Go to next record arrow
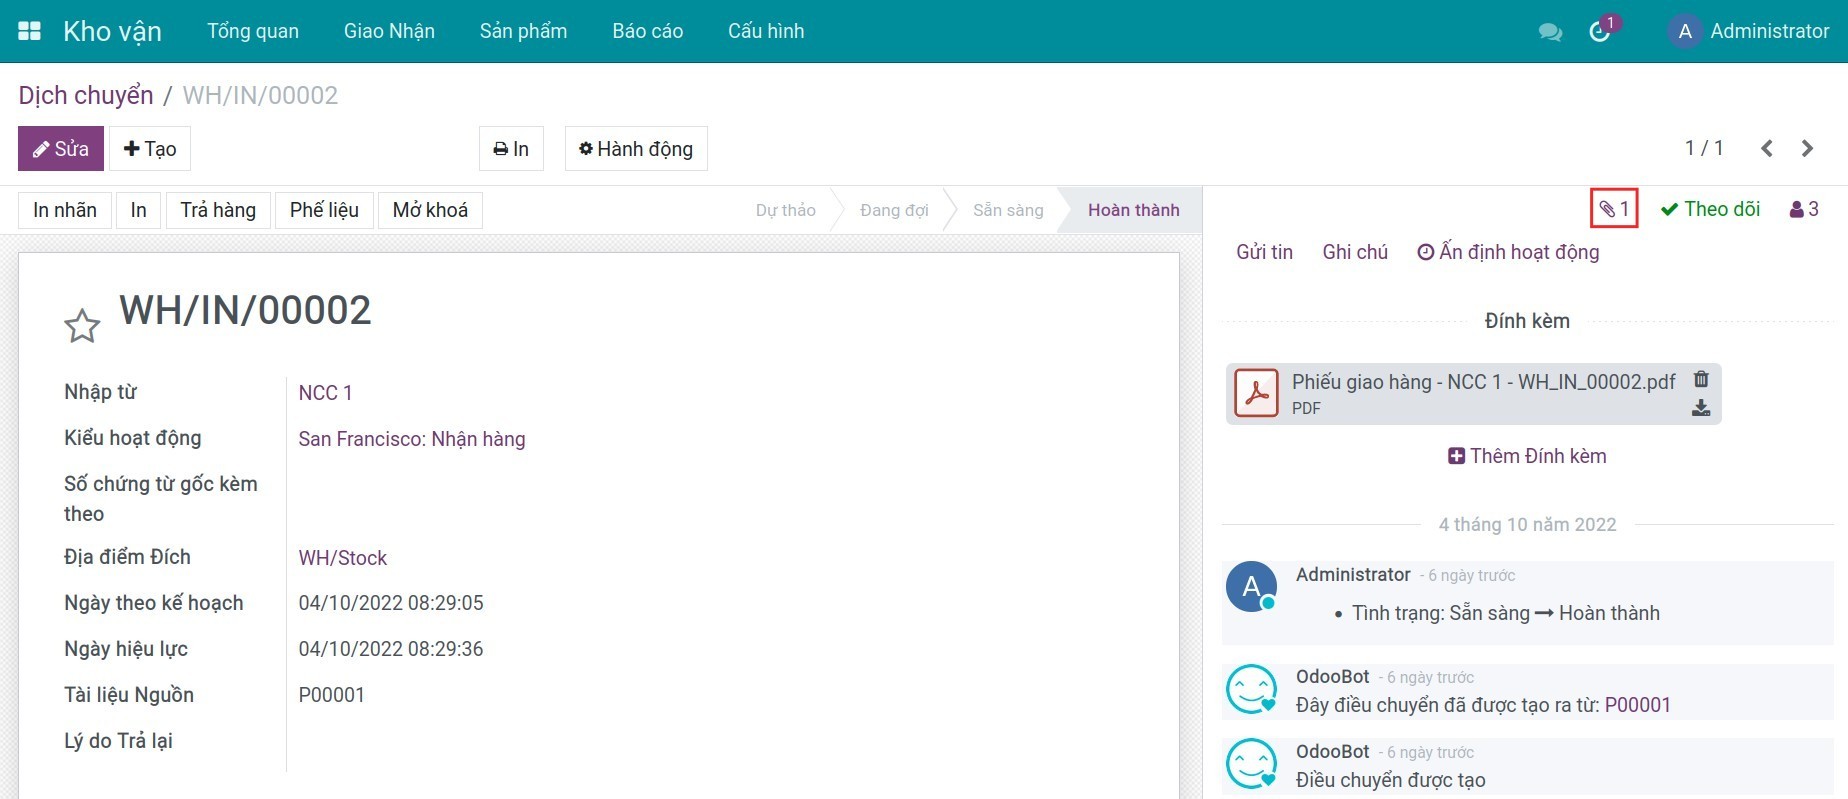 [1807, 149]
